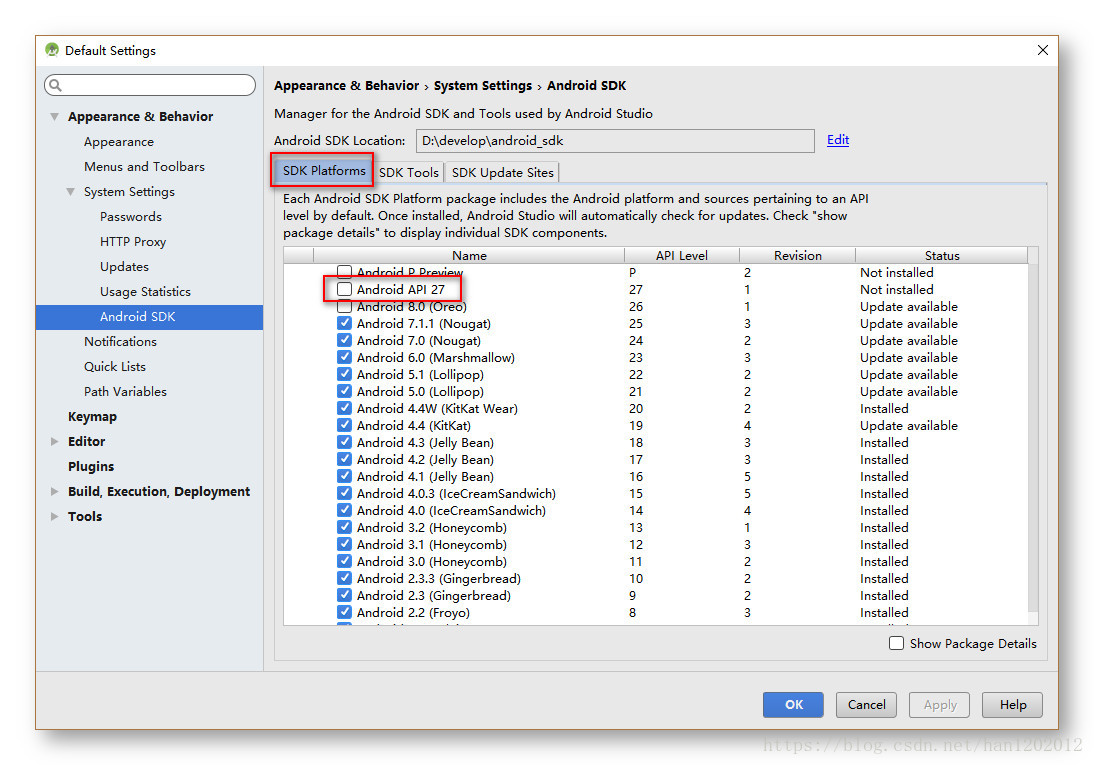Screen dimensions: 1094x765
Task: Open Path Variables settings
Action: click(x=125, y=392)
